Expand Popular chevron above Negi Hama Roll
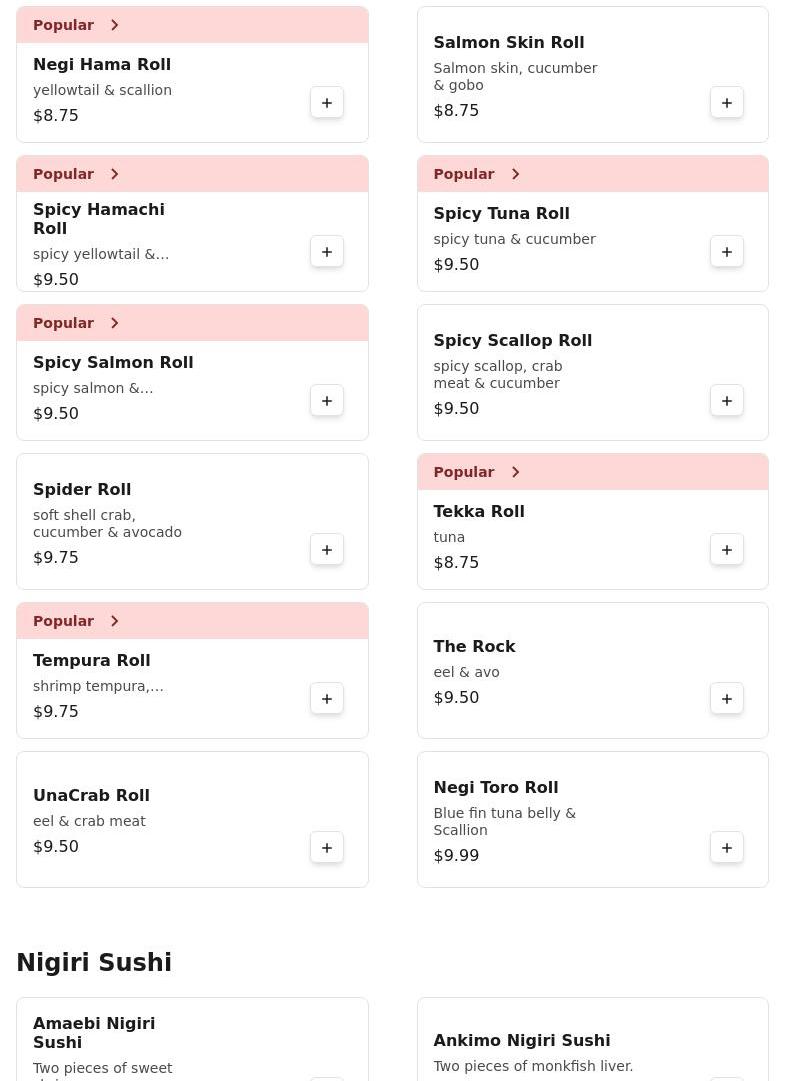The height and width of the screenshot is (1081, 785). (x=115, y=25)
